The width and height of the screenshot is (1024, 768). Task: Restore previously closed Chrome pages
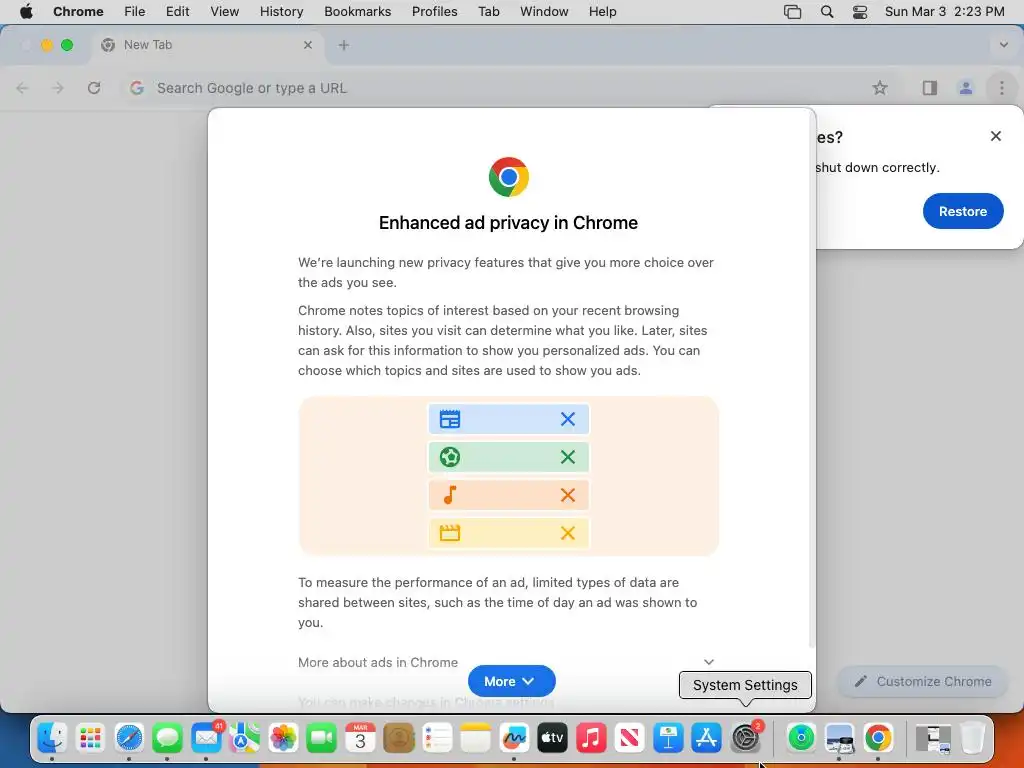[963, 211]
